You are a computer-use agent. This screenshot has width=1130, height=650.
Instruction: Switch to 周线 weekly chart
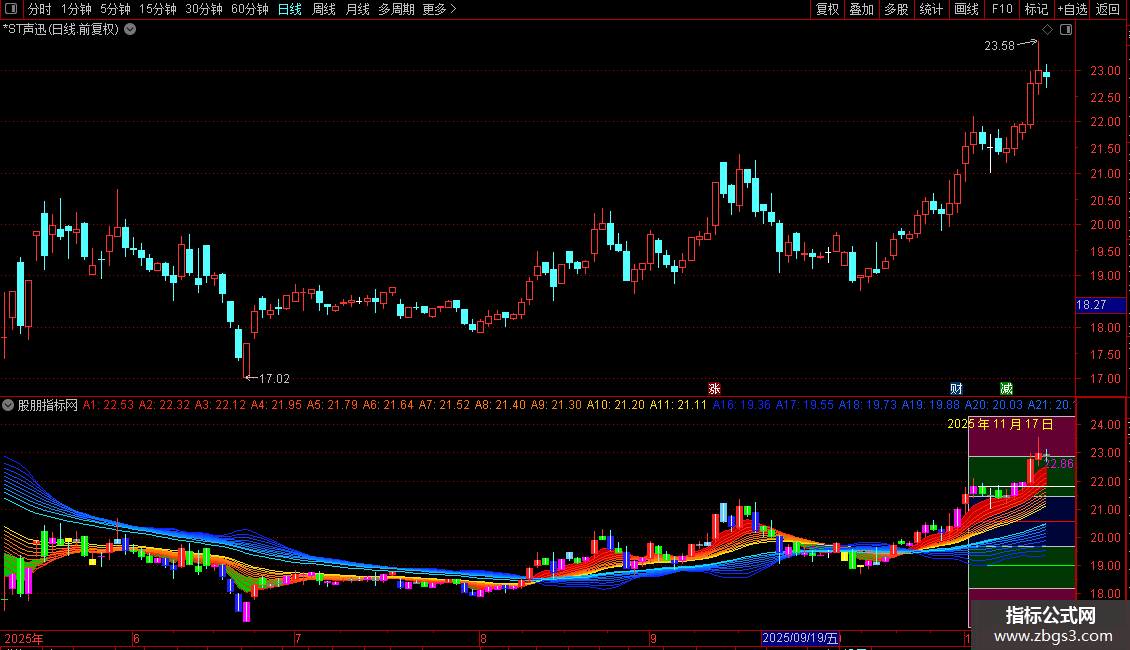[324, 9]
